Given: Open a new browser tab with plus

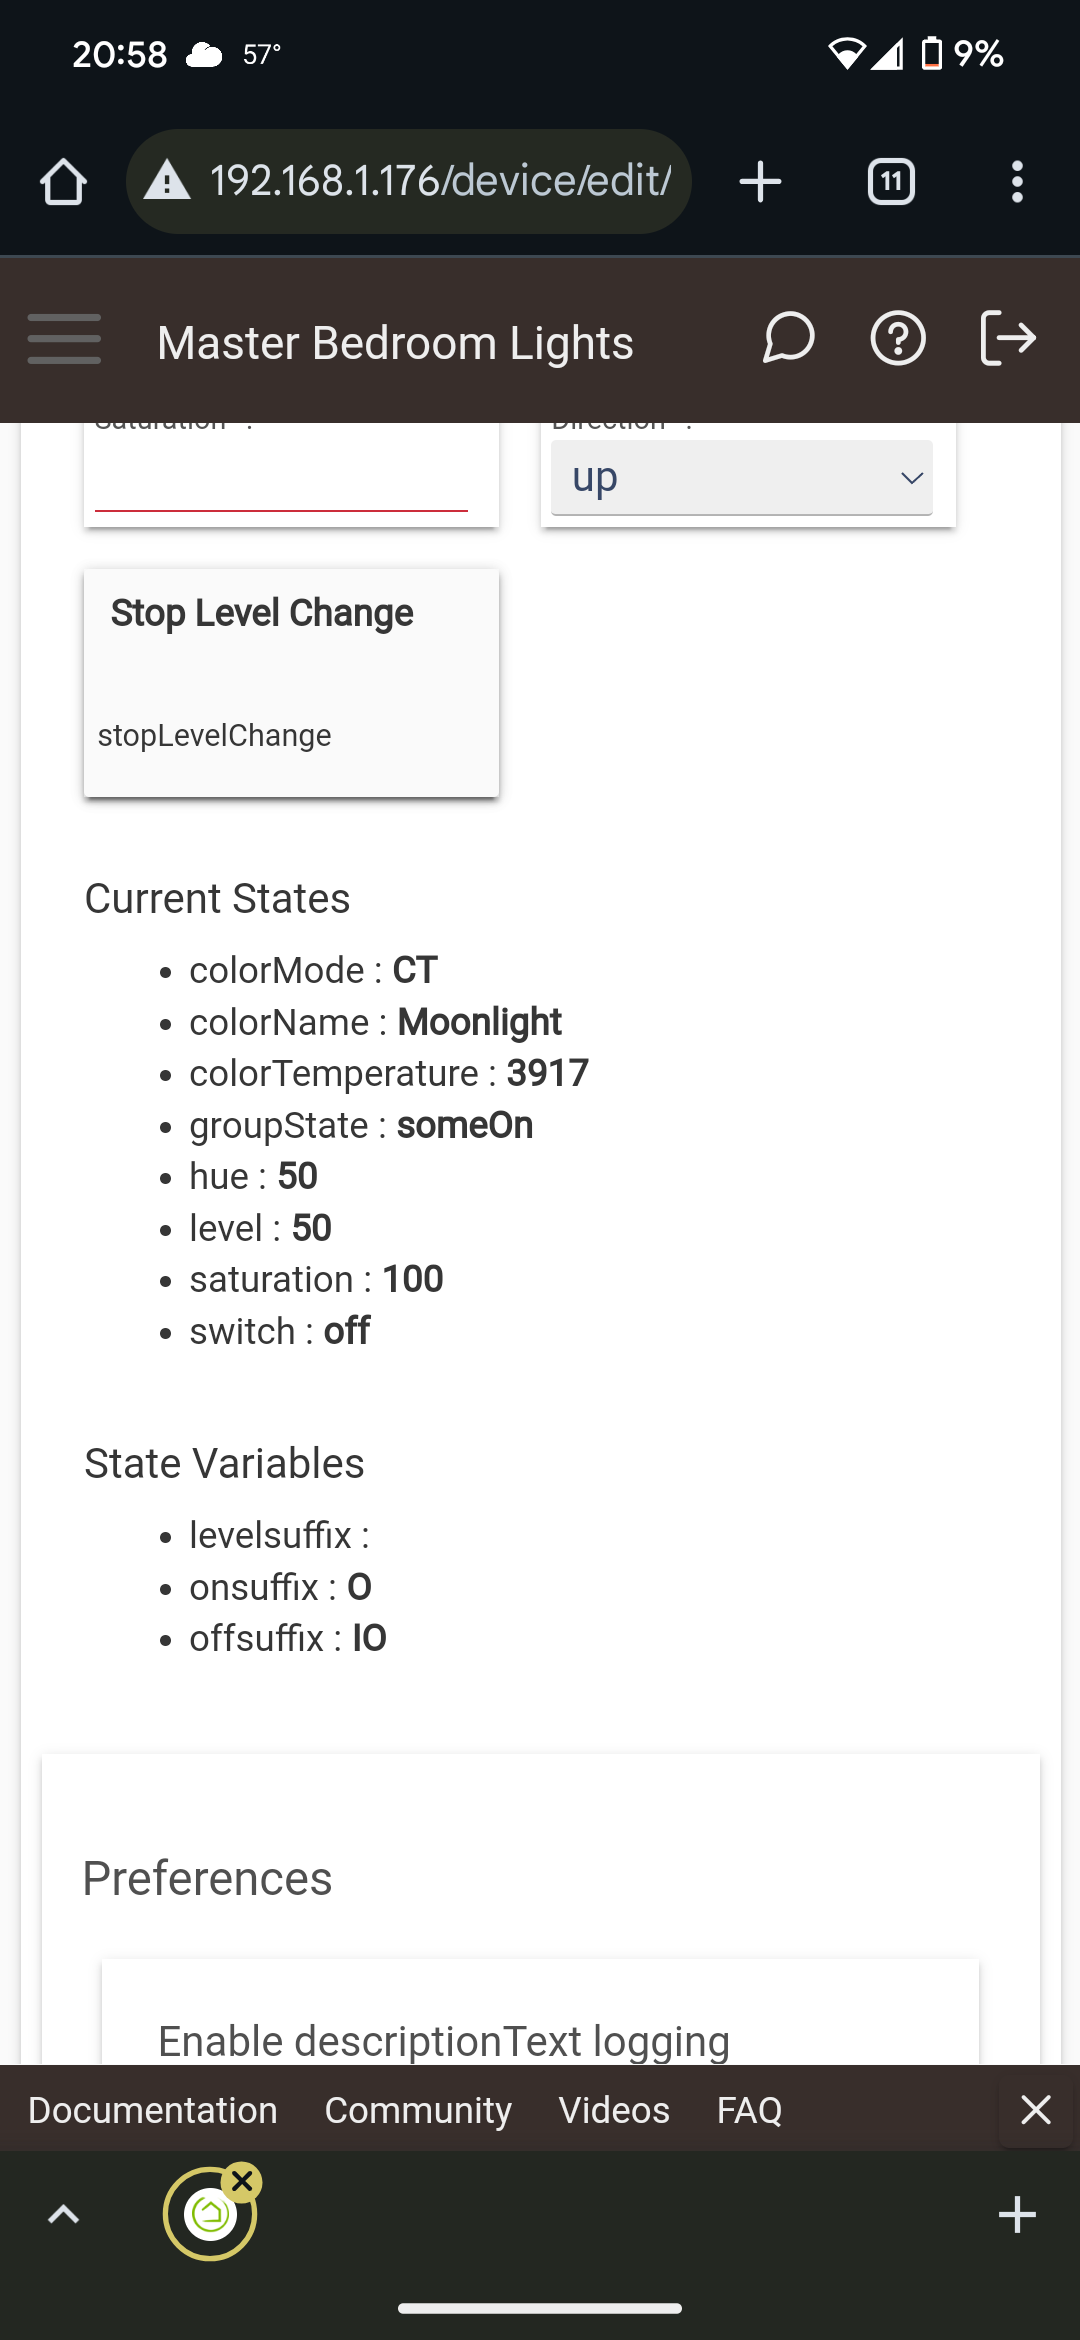Looking at the screenshot, I should pyautogui.click(x=760, y=182).
